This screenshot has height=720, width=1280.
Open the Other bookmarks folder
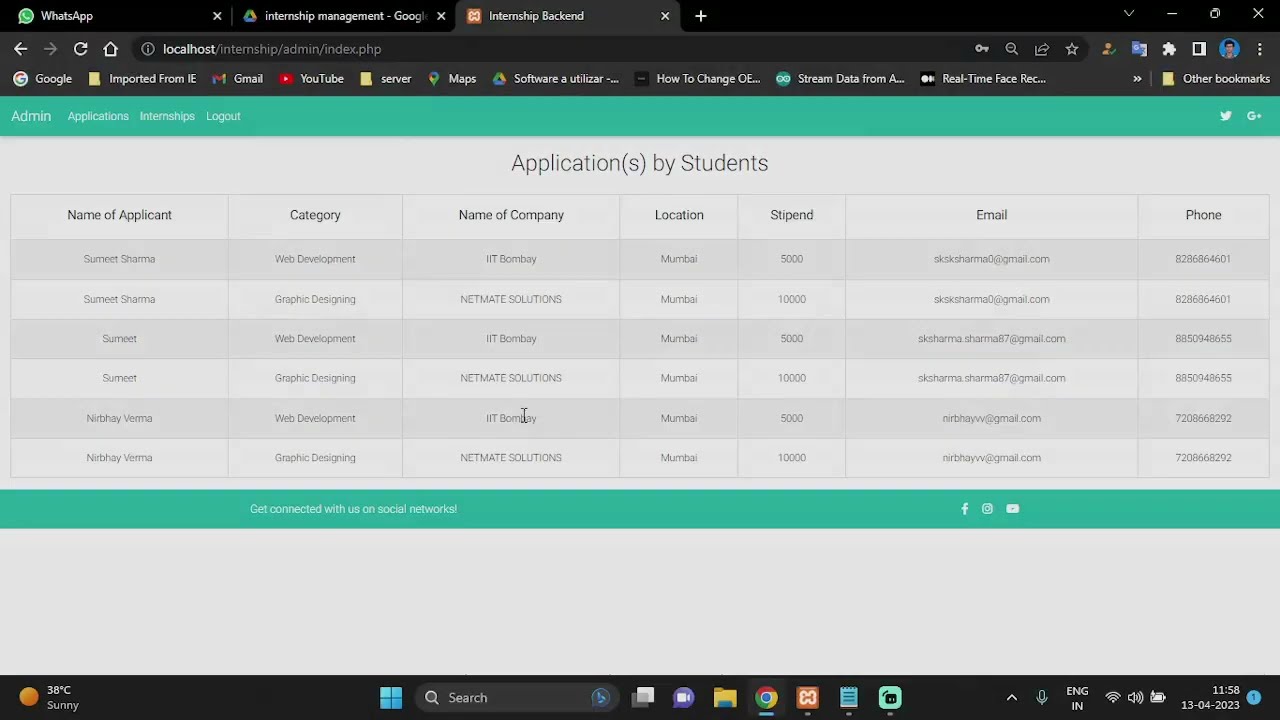[x=1215, y=79]
